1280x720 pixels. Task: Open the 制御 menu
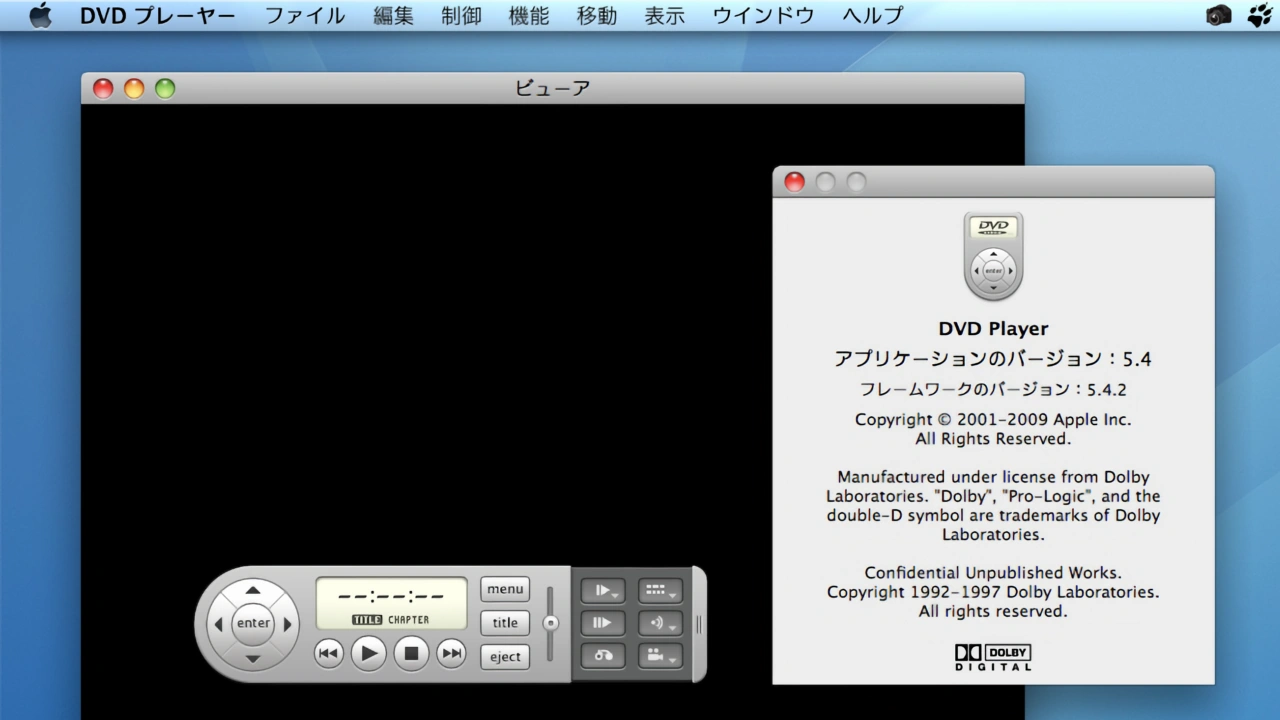coord(461,15)
